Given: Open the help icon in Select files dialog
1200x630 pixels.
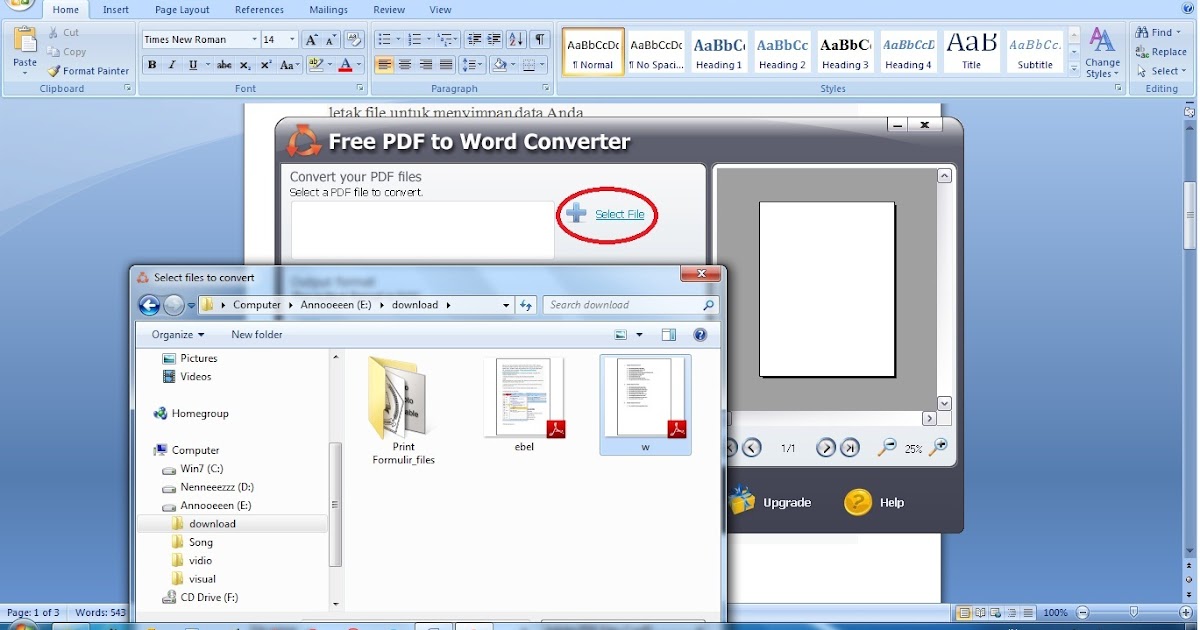Looking at the screenshot, I should pyautogui.click(x=700, y=334).
